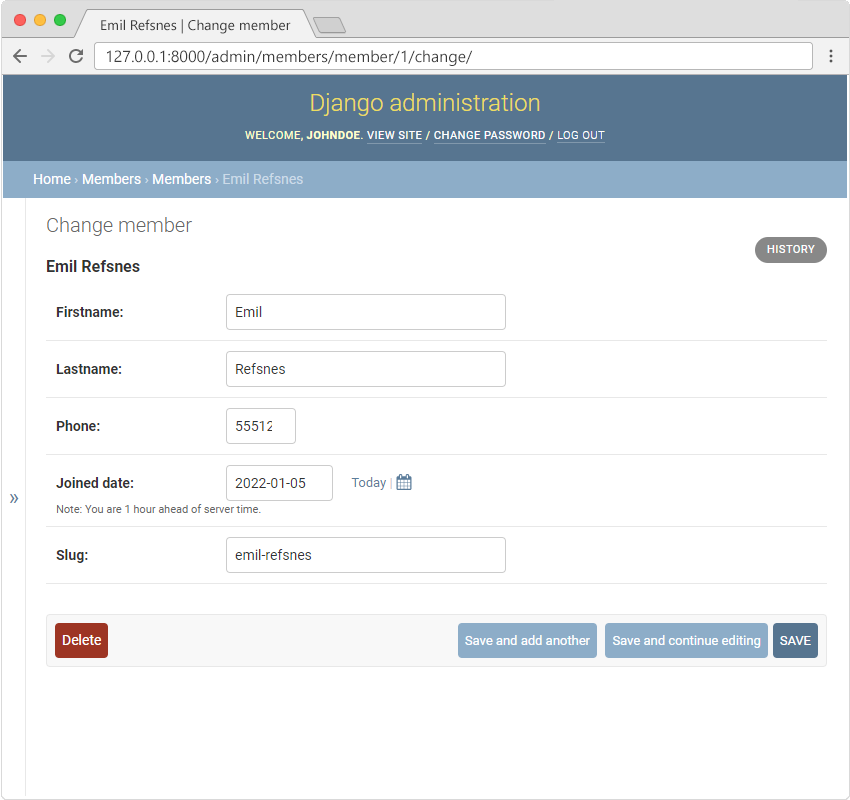The image size is (850, 800).
Task: Delete this member record
Action: pos(81,640)
